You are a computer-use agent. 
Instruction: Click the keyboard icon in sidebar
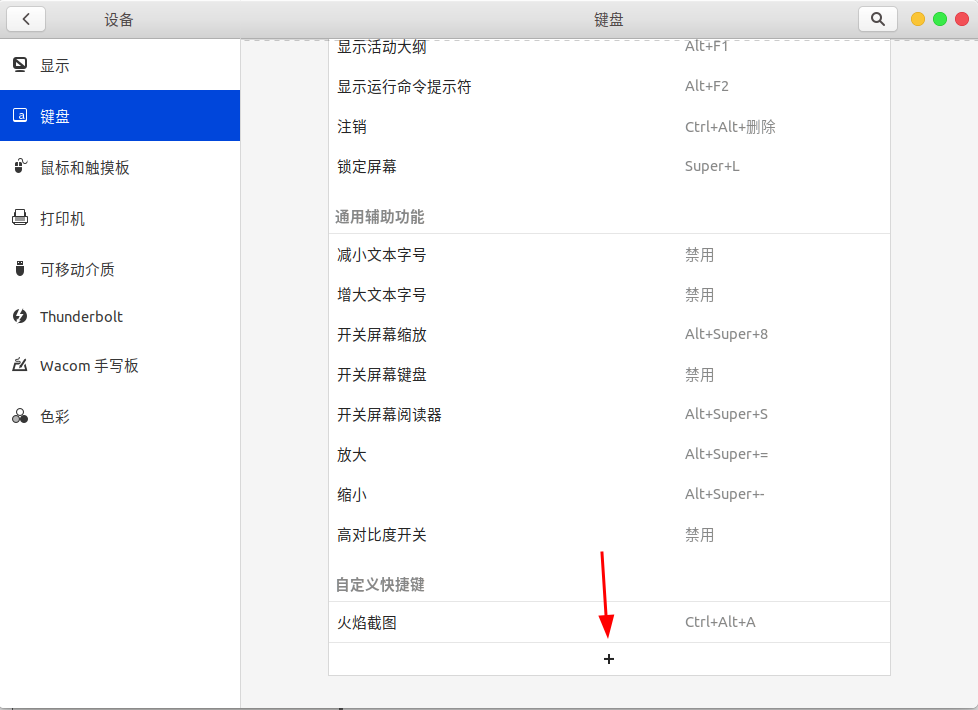click(20, 115)
